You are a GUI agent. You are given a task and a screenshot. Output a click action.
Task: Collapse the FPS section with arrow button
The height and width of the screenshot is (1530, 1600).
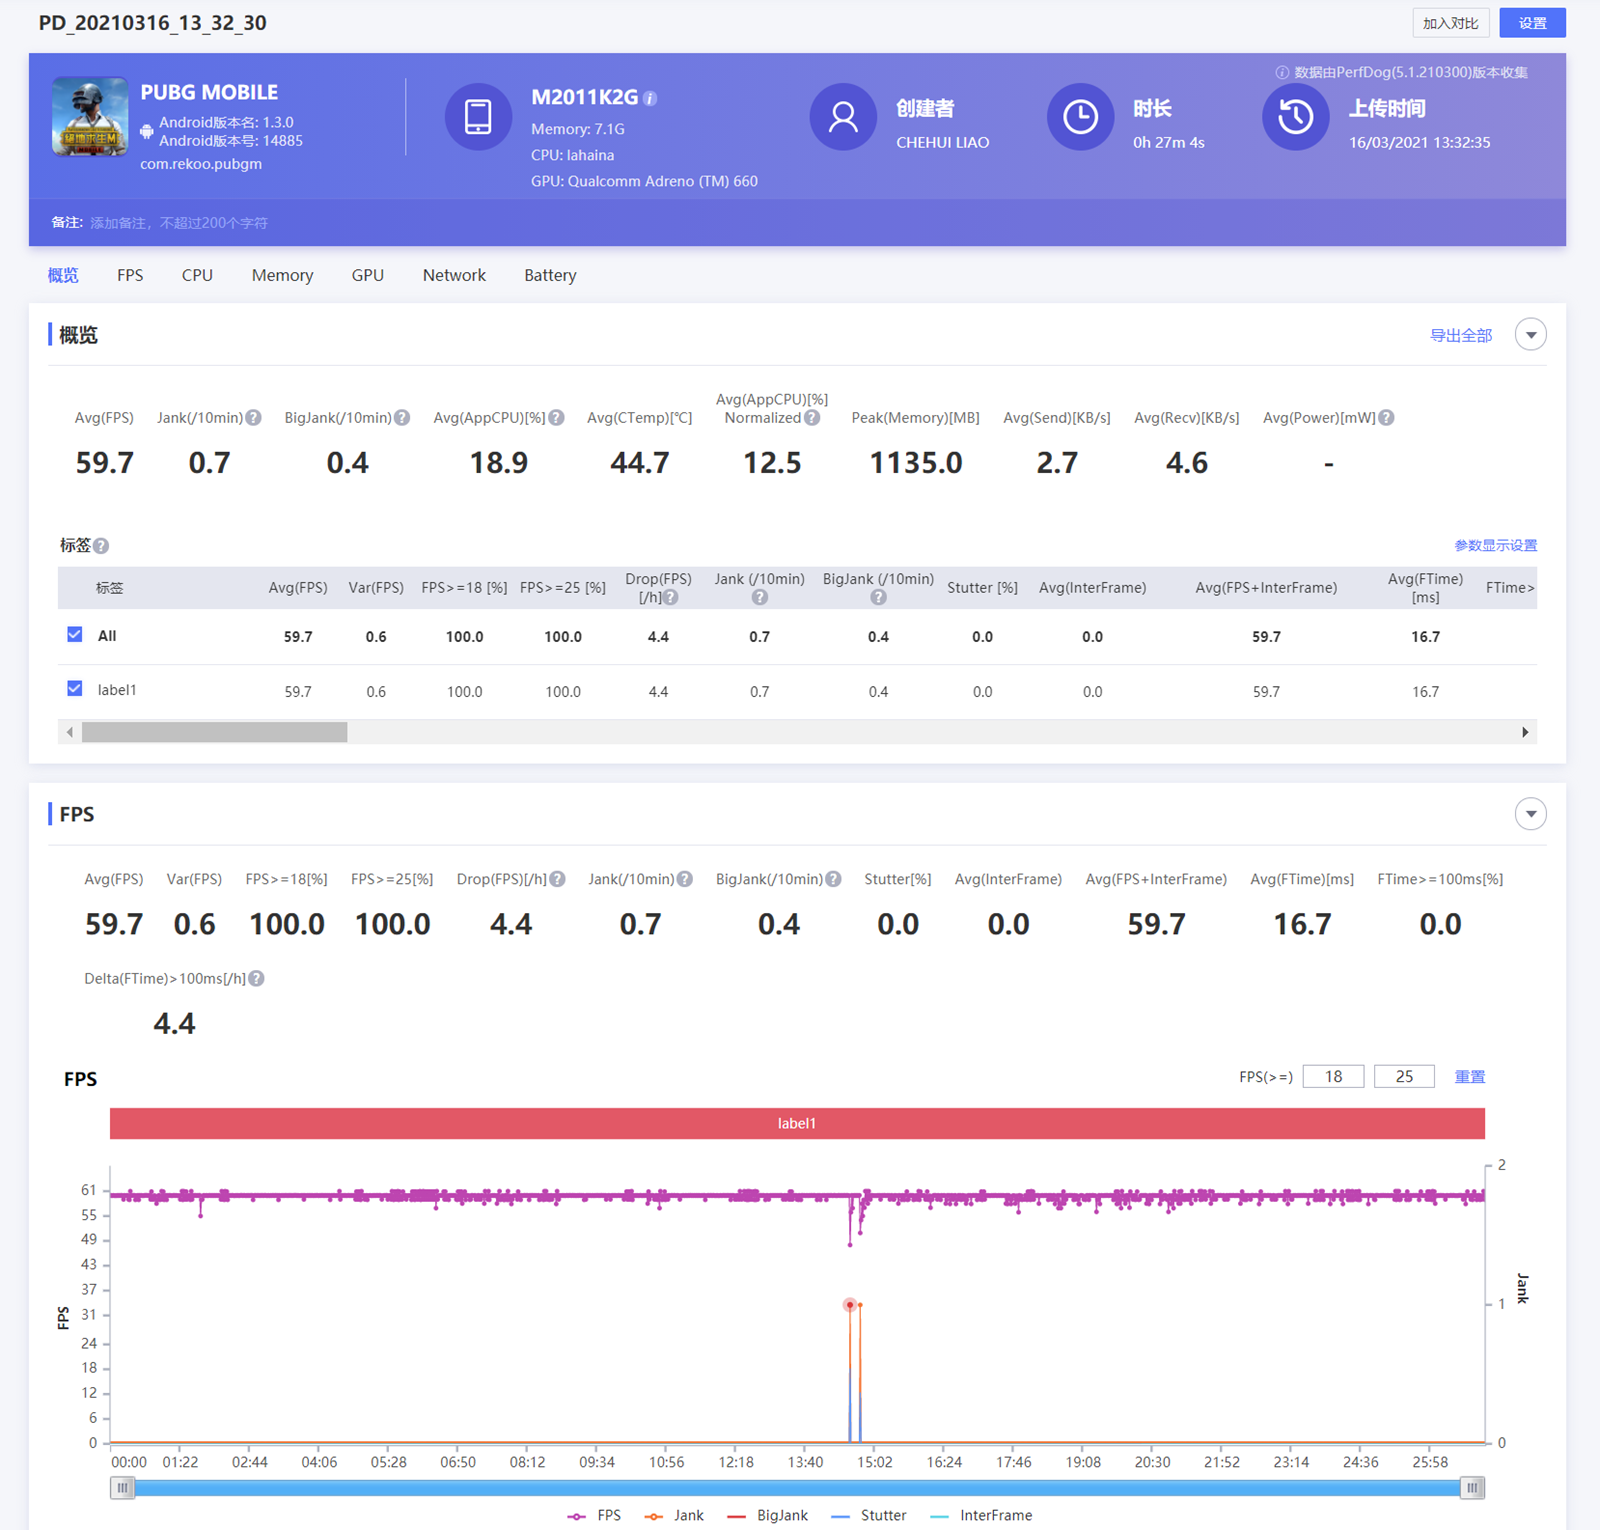tap(1530, 814)
